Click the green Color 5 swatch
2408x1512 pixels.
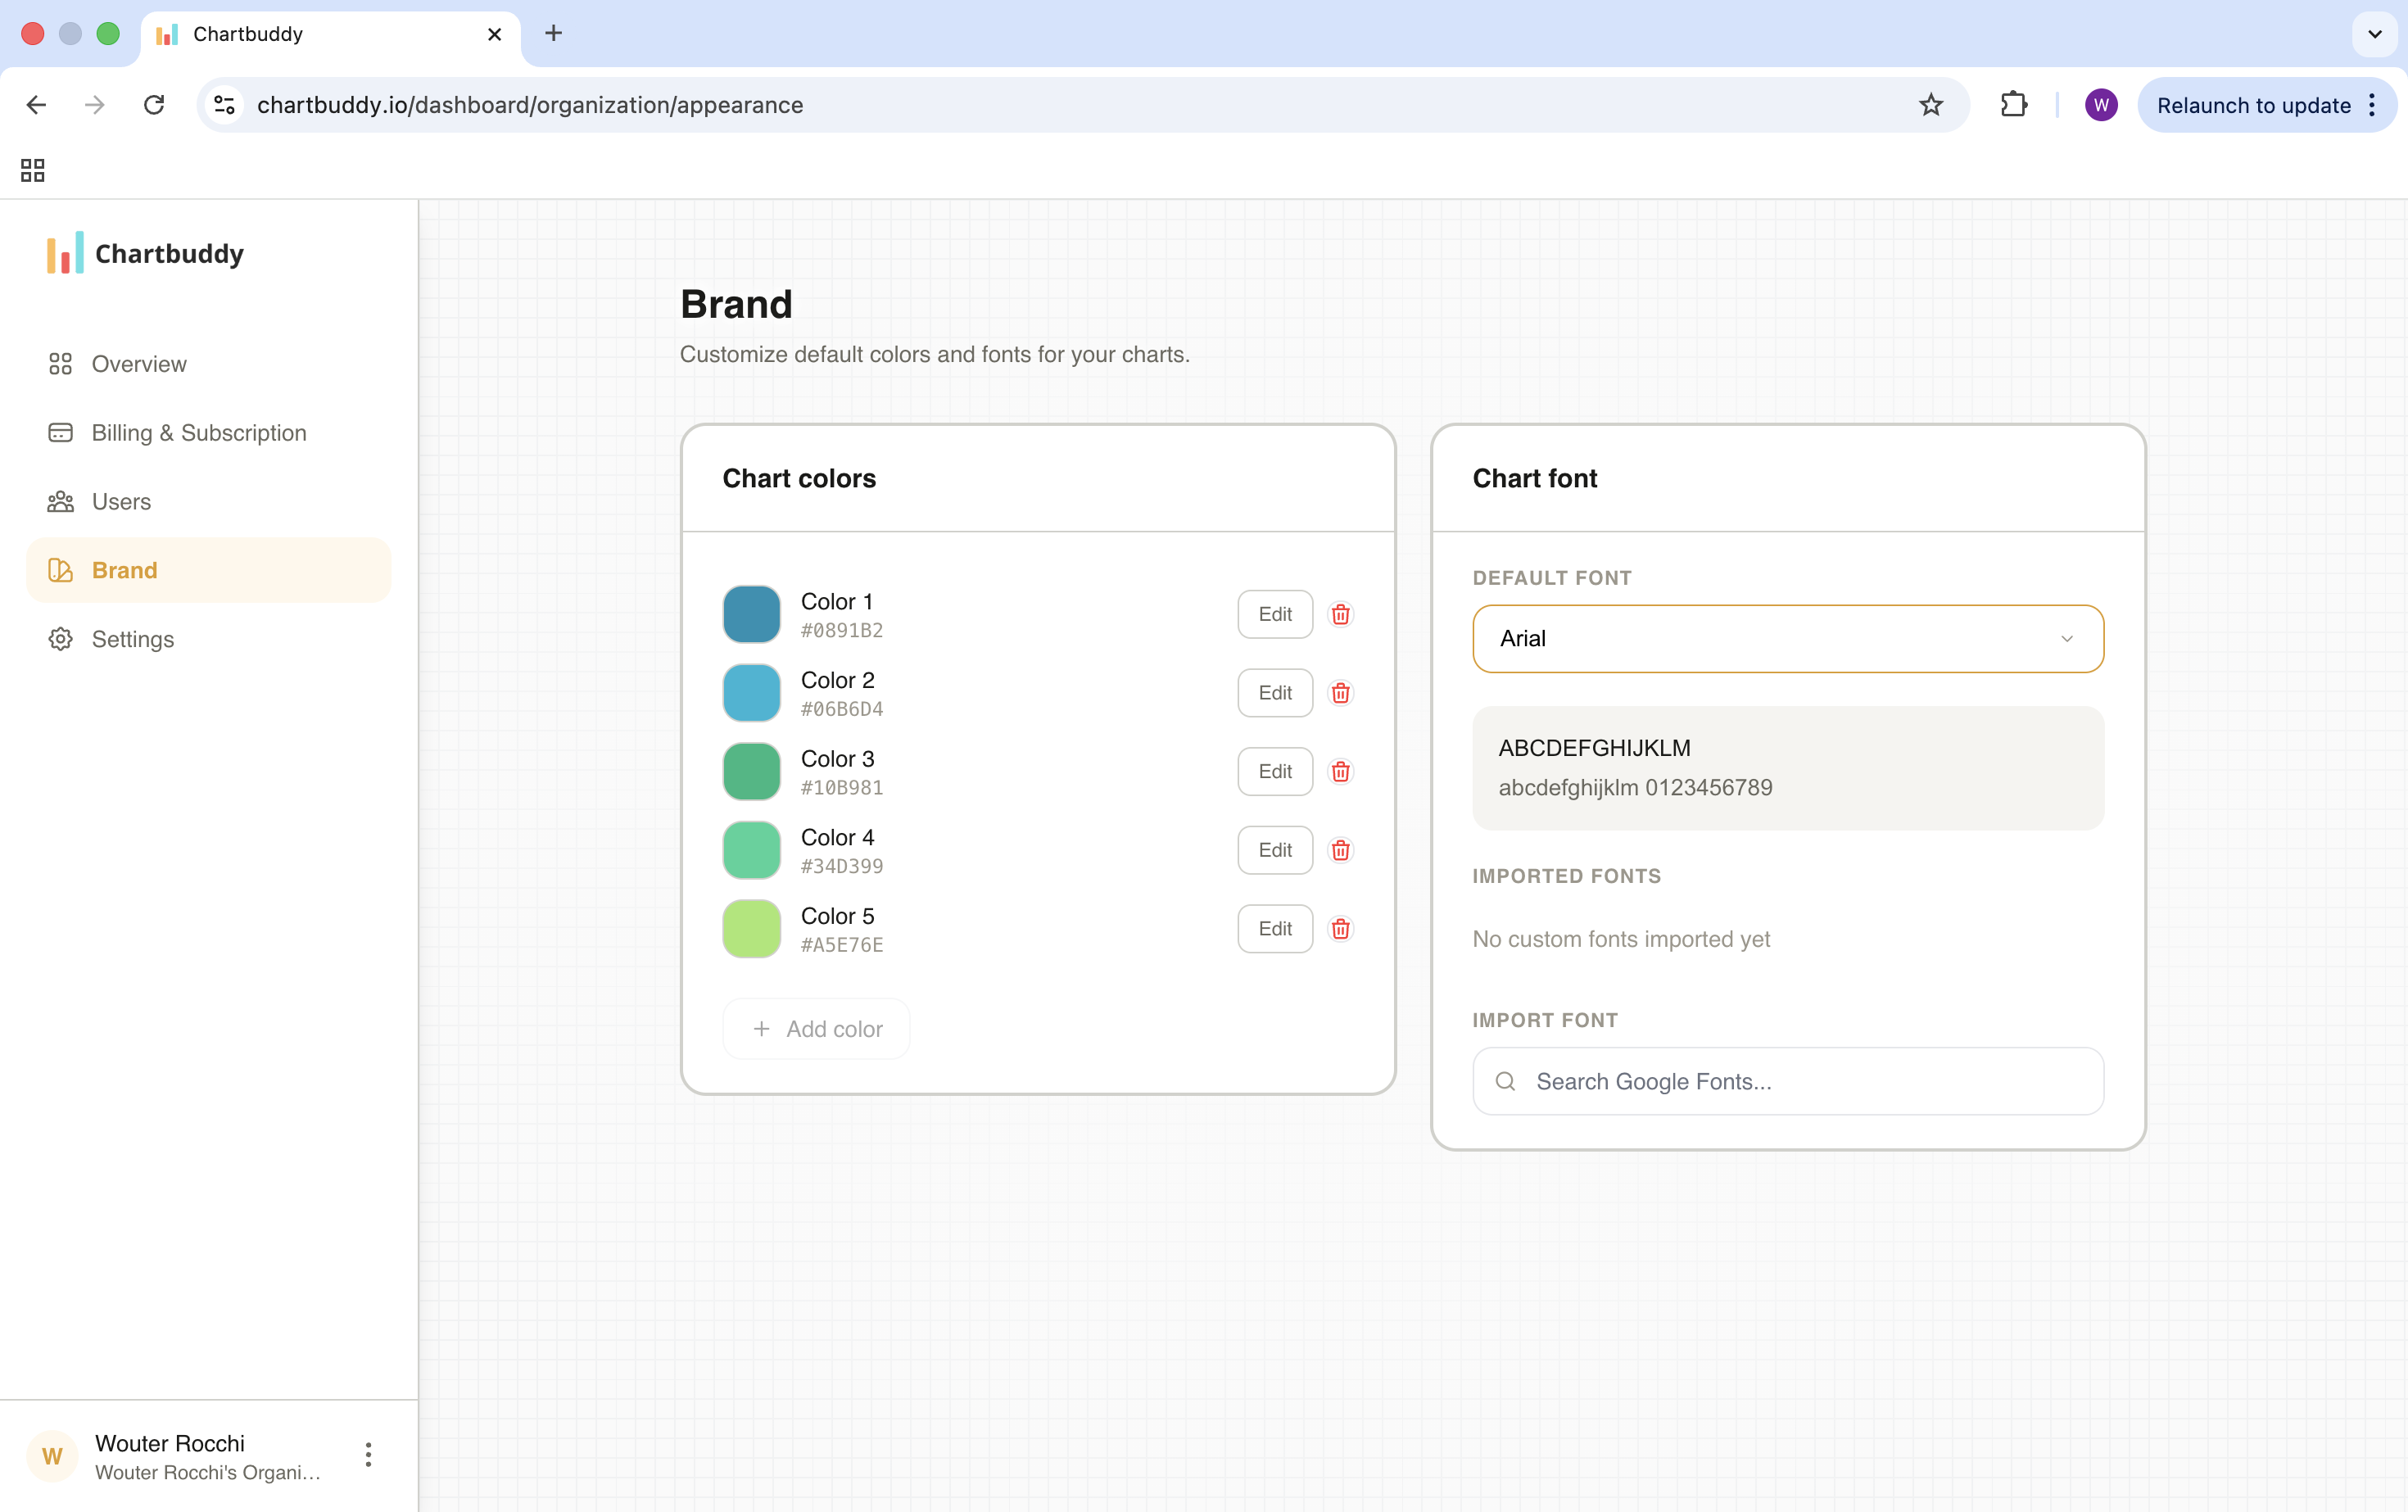[x=750, y=928]
